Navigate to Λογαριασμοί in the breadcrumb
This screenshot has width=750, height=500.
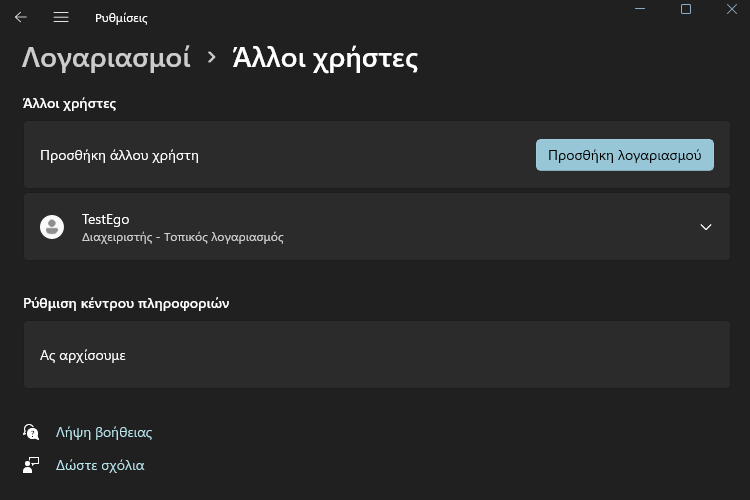pyautogui.click(x=106, y=58)
